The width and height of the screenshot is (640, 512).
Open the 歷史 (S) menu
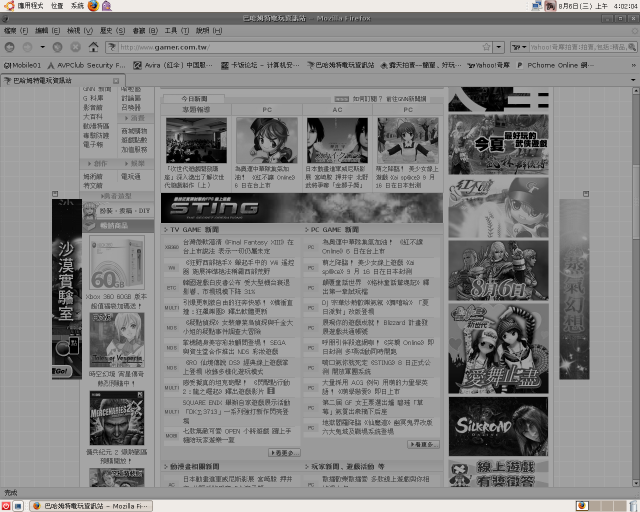click(x=112, y=31)
